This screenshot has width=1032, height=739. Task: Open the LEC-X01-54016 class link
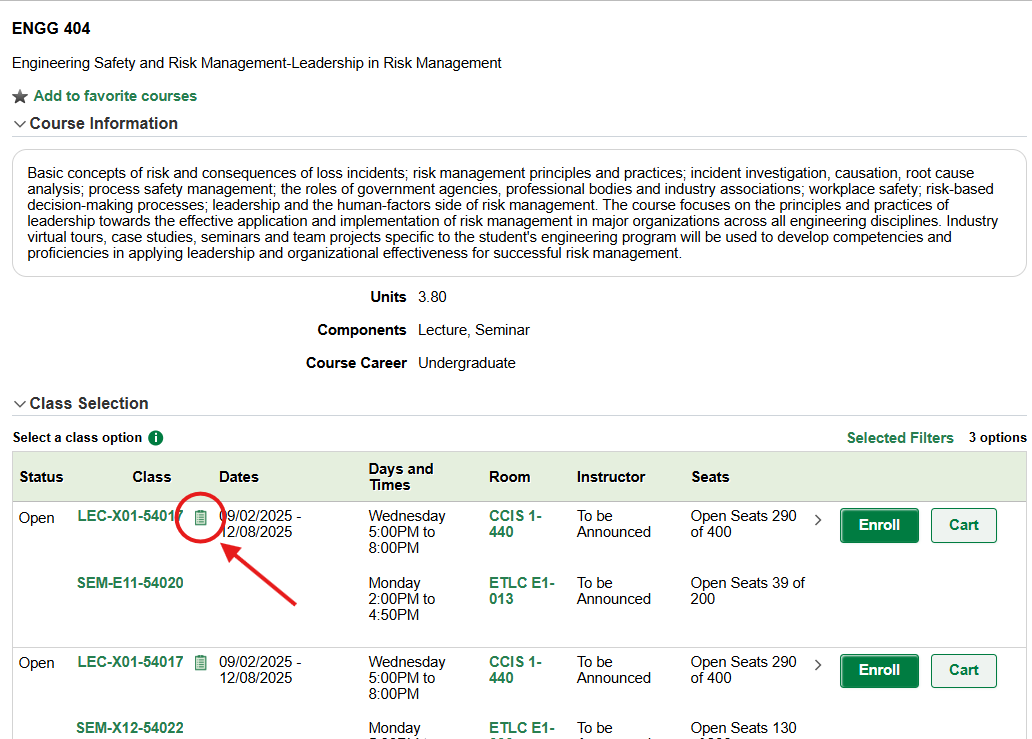pos(130,516)
